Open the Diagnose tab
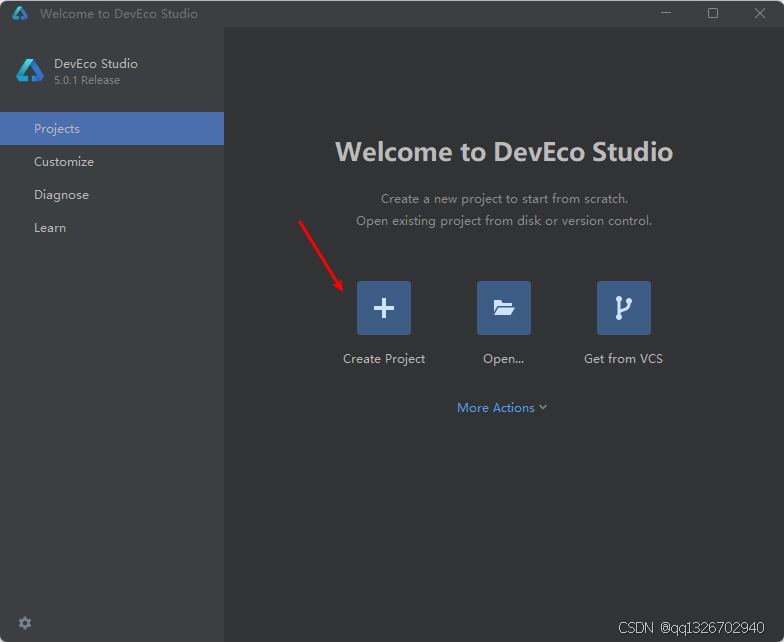 click(112, 194)
